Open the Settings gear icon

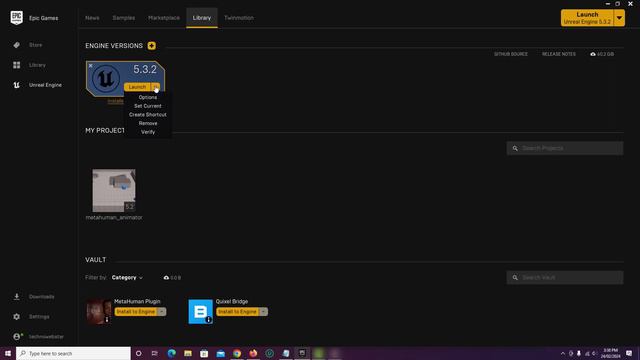tap(16, 316)
